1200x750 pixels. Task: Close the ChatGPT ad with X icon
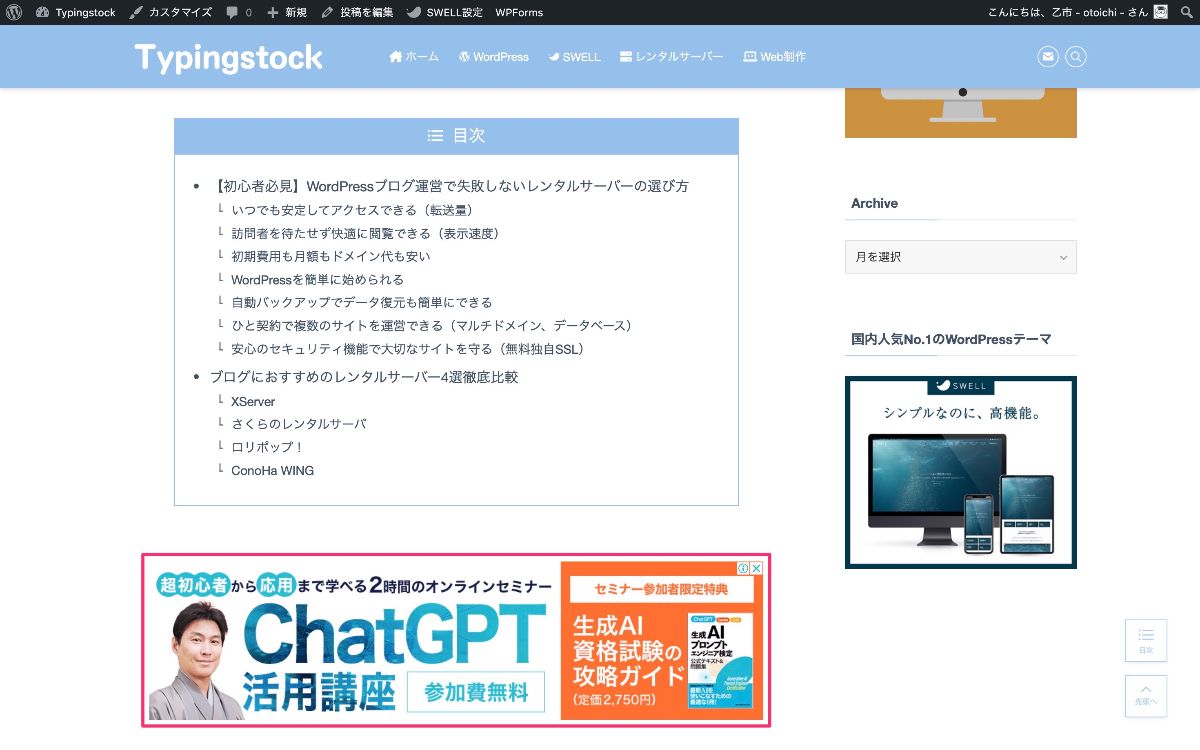tap(757, 568)
